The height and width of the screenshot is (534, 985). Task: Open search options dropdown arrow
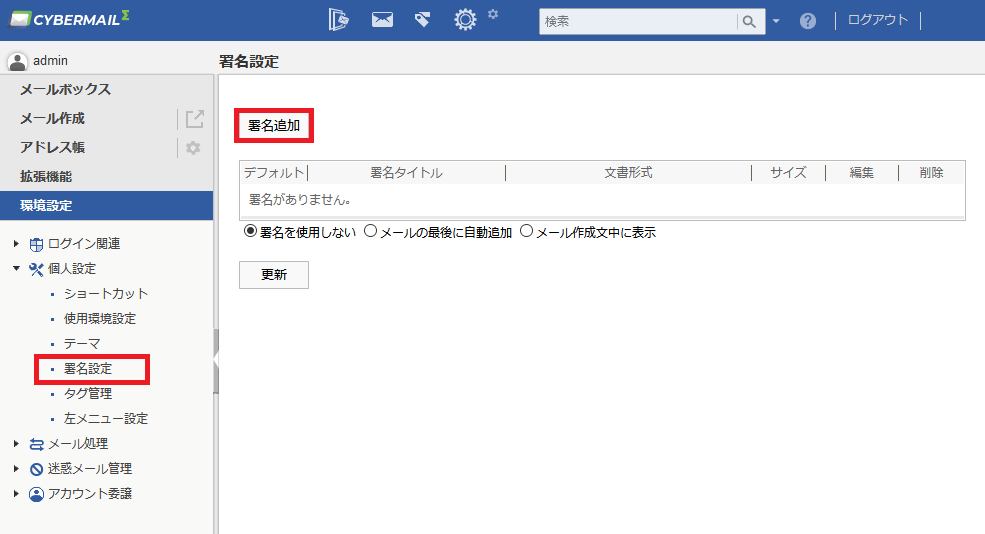point(776,21)
